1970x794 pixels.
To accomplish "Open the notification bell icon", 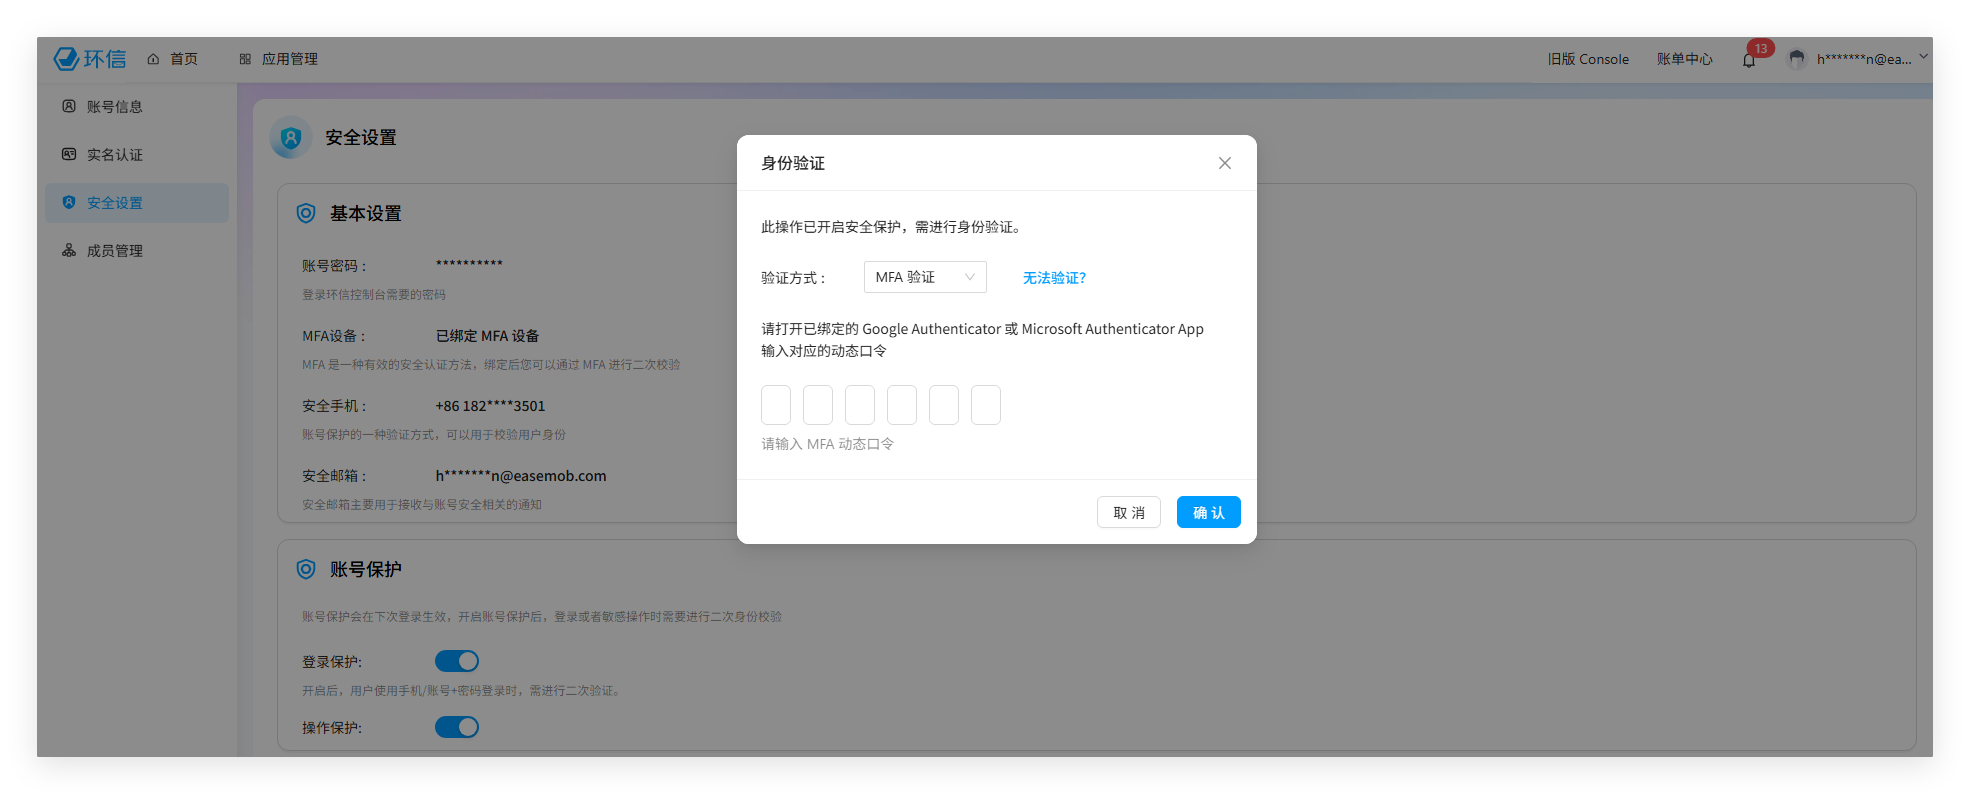I will tap(1749, 60).
